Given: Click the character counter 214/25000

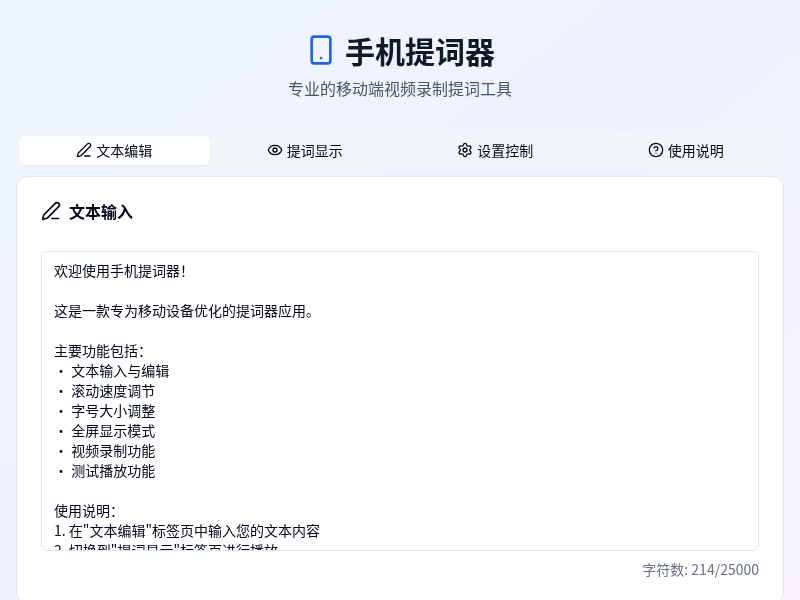Looking at the screenshot, I should point(700,570).
